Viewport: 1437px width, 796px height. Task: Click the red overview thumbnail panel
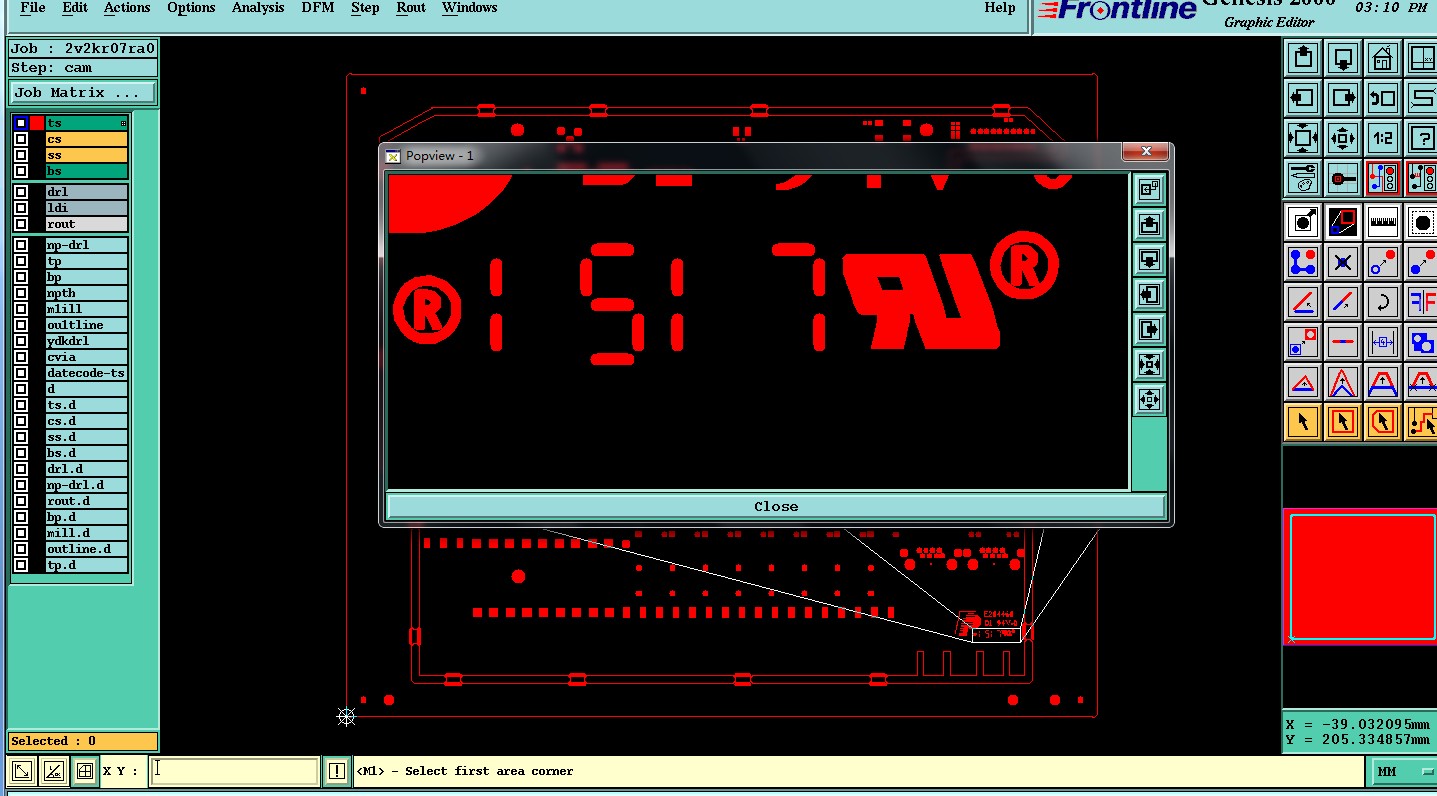(x=1361, y=577)
